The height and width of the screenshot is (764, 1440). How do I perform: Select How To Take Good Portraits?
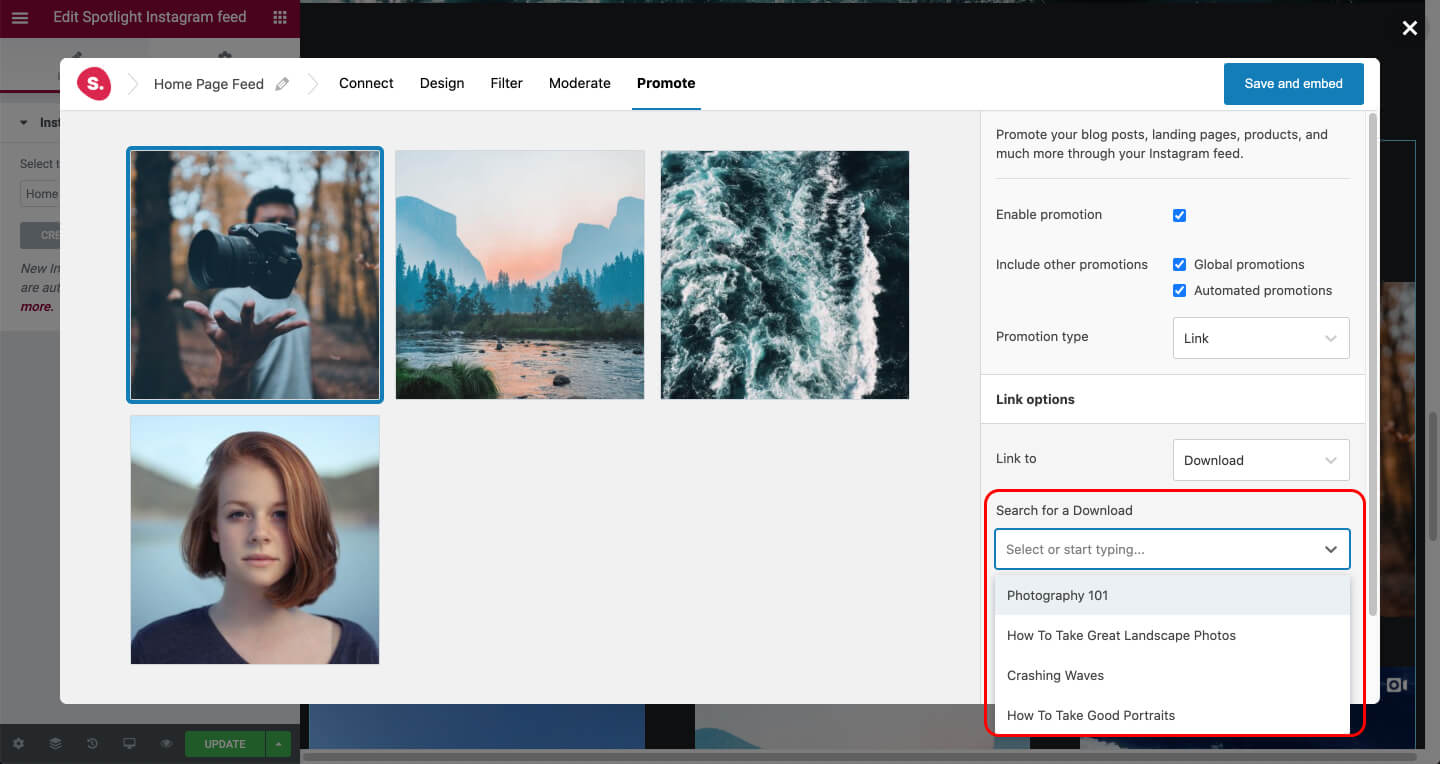click(x=1172, y=715)
